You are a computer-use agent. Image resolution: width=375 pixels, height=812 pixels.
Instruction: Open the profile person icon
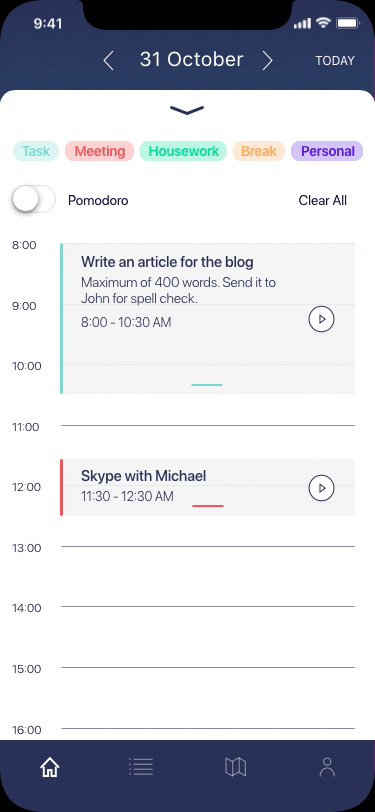pos(327,767)
